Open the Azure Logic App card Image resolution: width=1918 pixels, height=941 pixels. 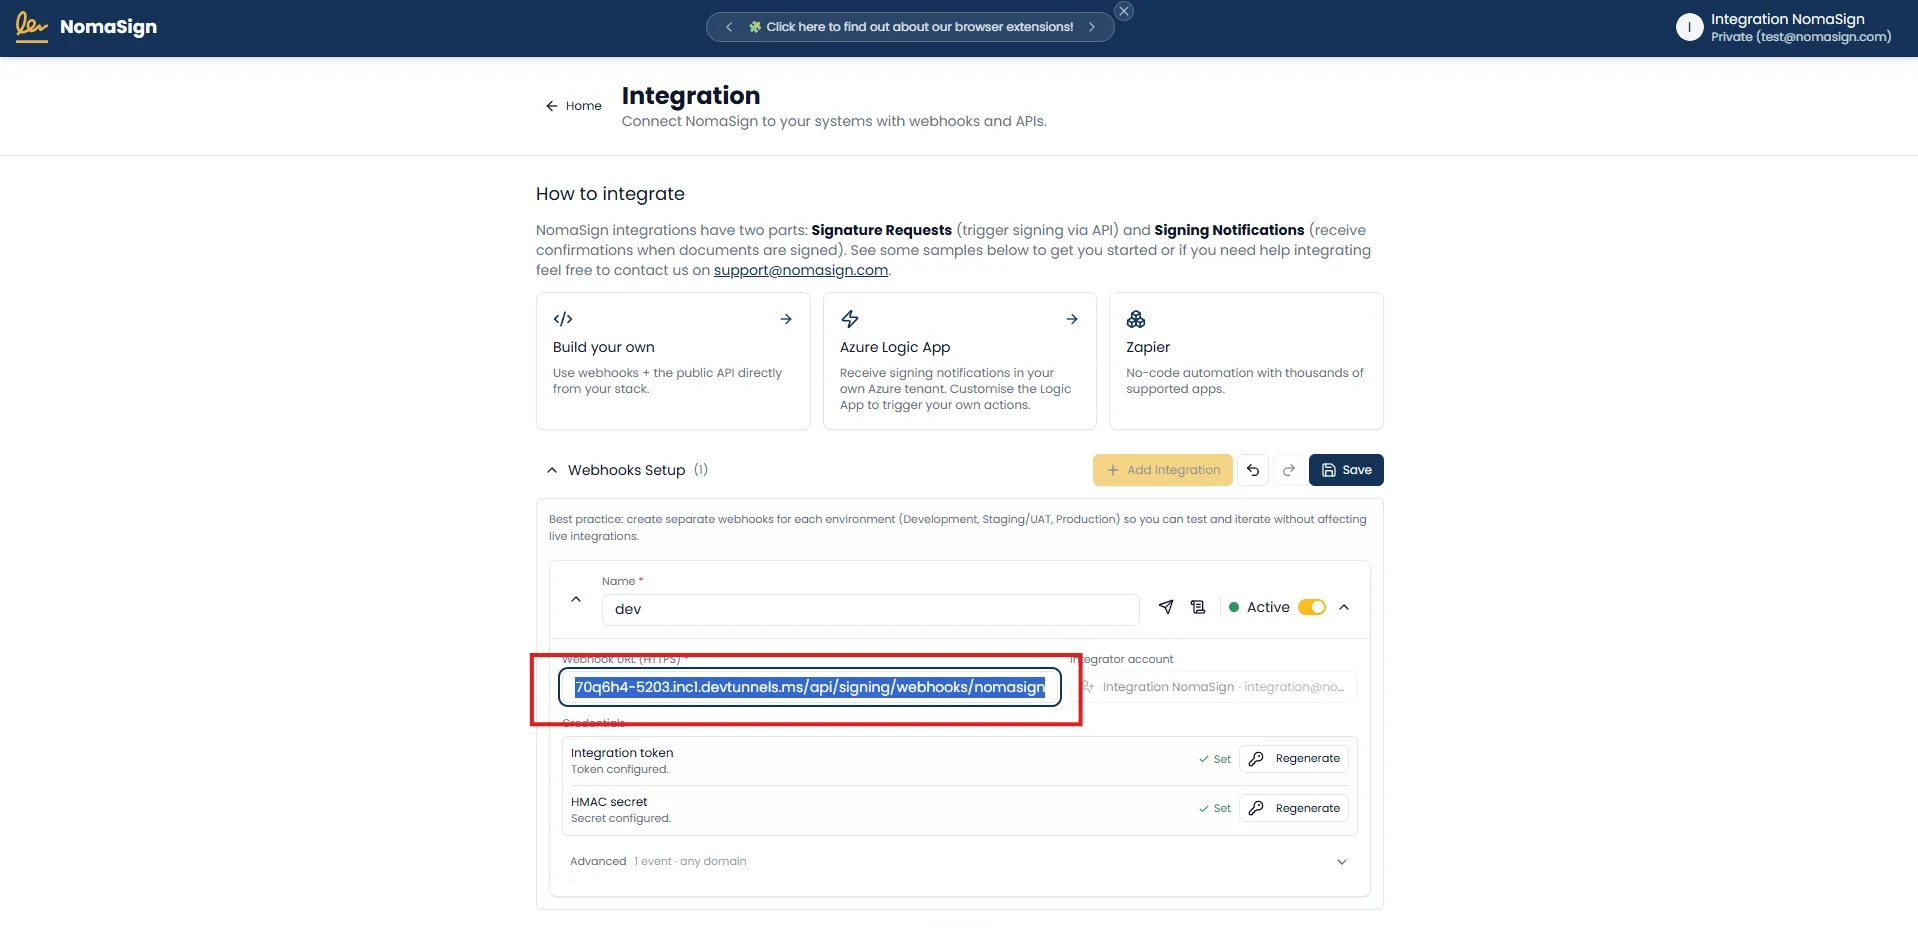959,361
